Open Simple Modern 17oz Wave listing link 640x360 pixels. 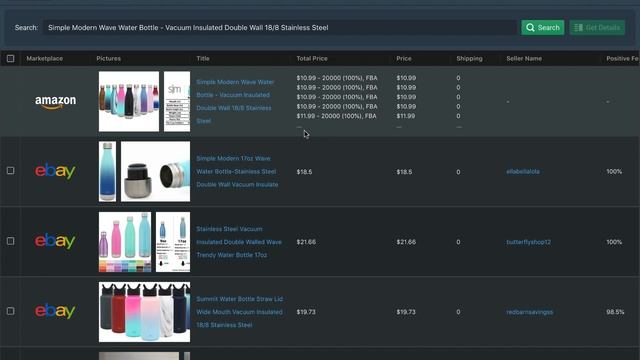[x=237, y=171]
